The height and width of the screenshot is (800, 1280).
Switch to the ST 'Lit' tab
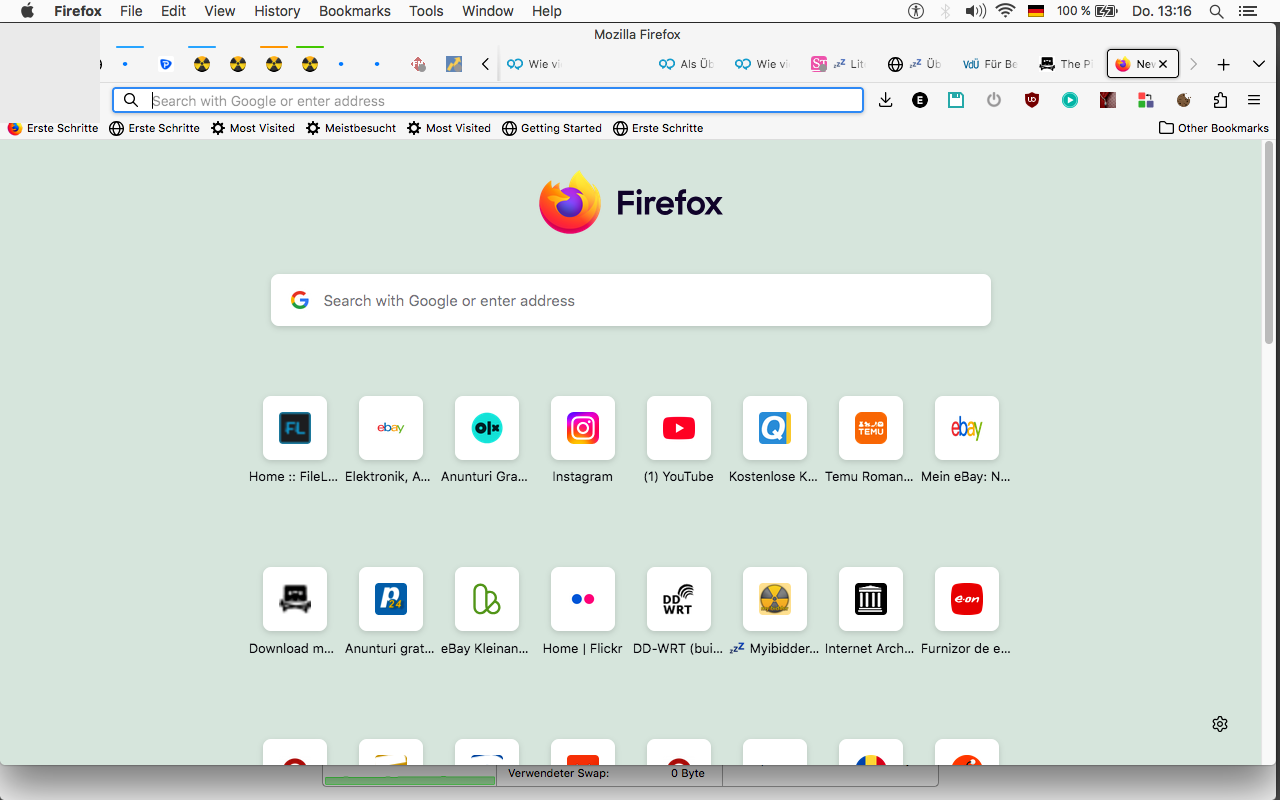837,64
